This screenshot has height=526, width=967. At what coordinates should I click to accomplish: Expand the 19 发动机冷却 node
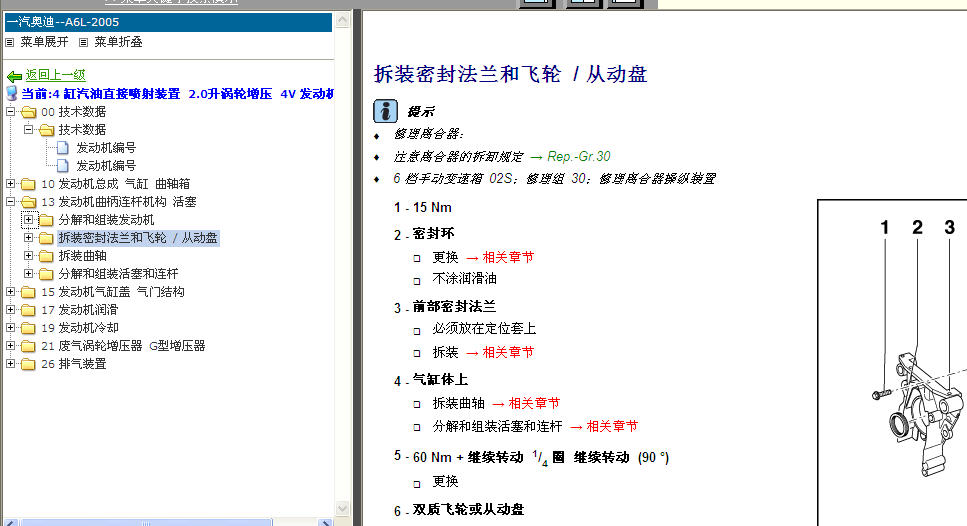pos(10,327)
